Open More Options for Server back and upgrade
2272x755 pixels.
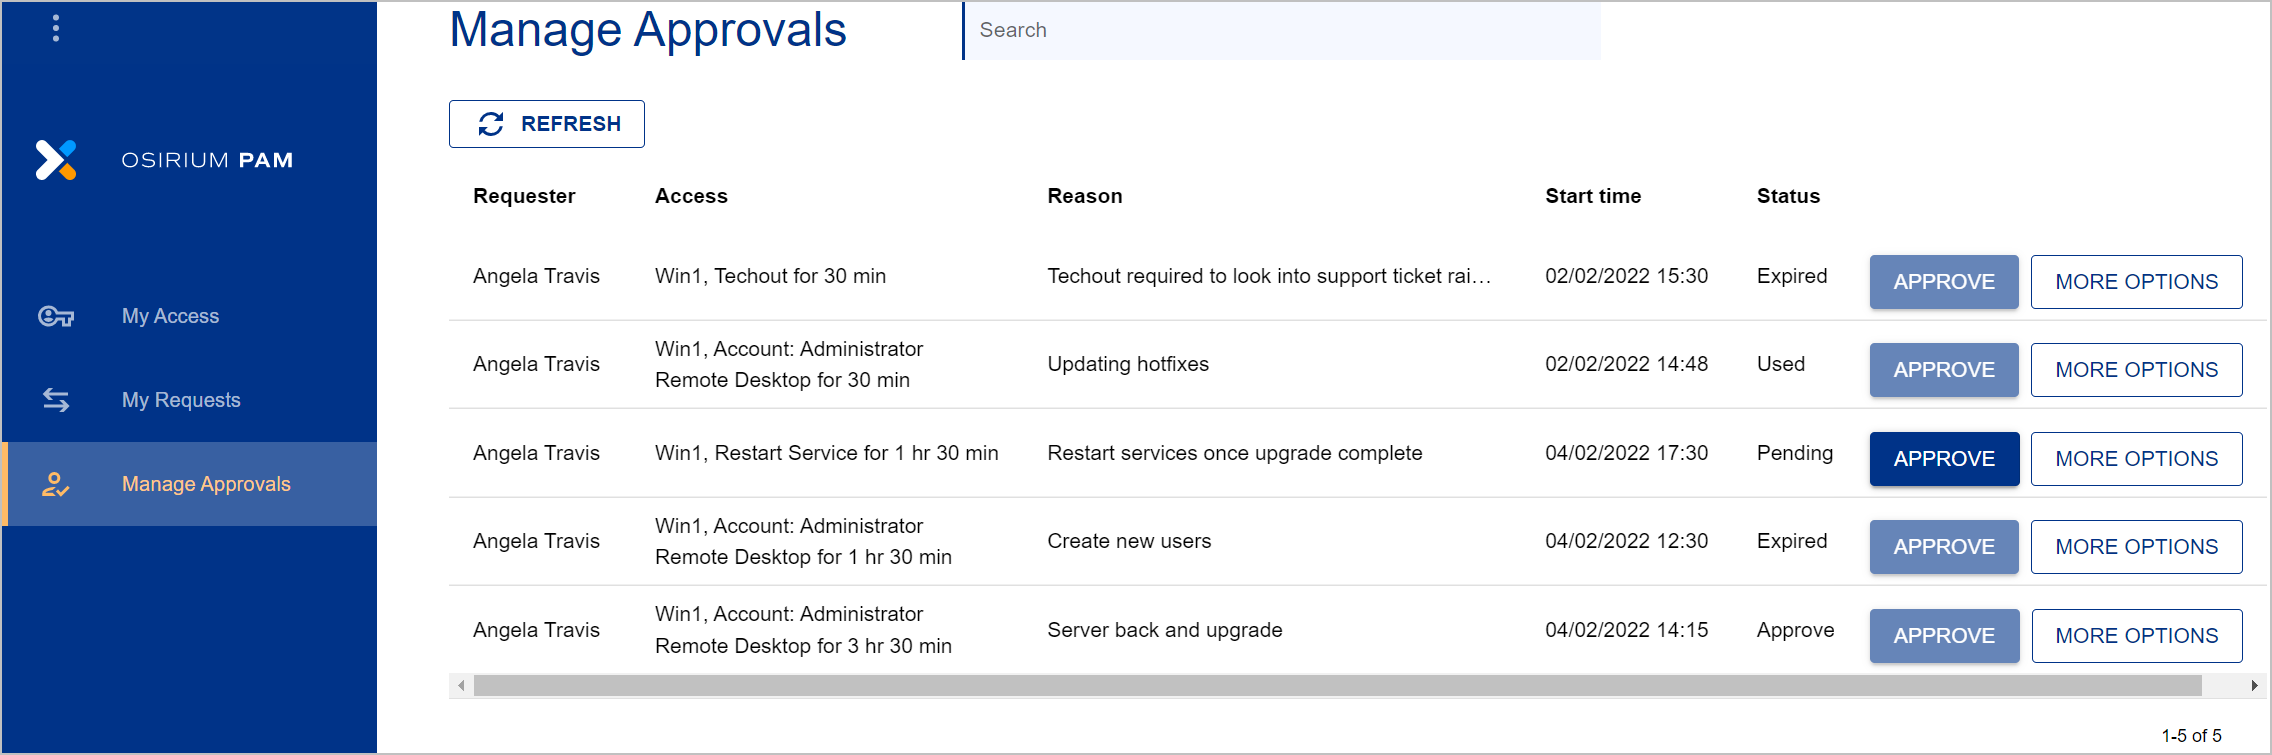[x=2136, y=636]
